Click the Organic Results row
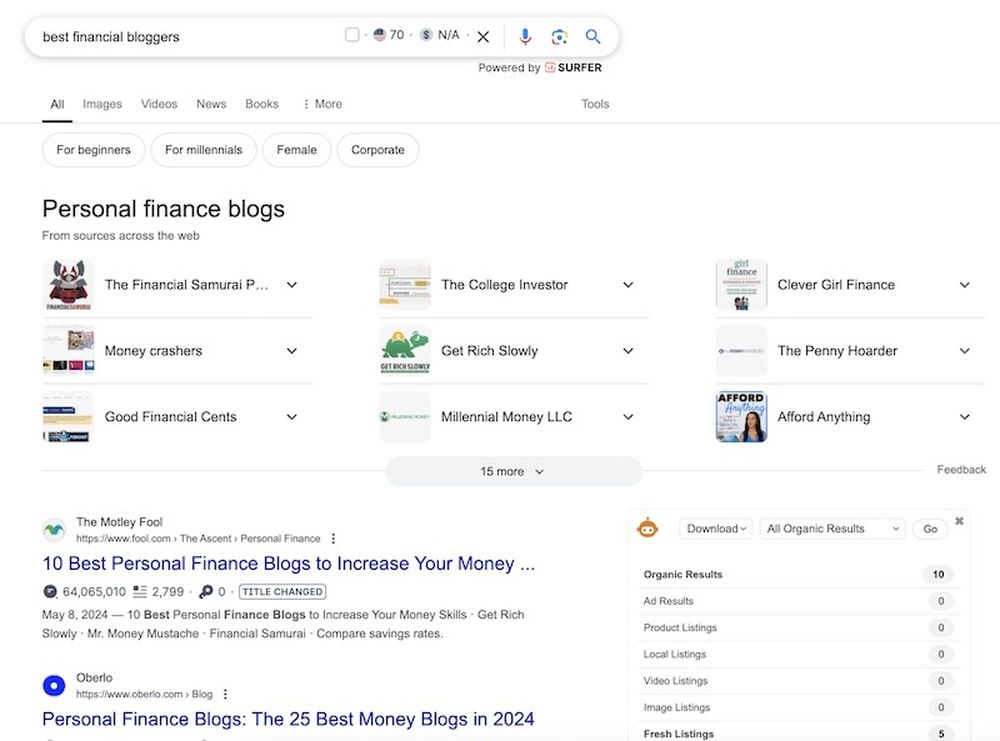 798,575
